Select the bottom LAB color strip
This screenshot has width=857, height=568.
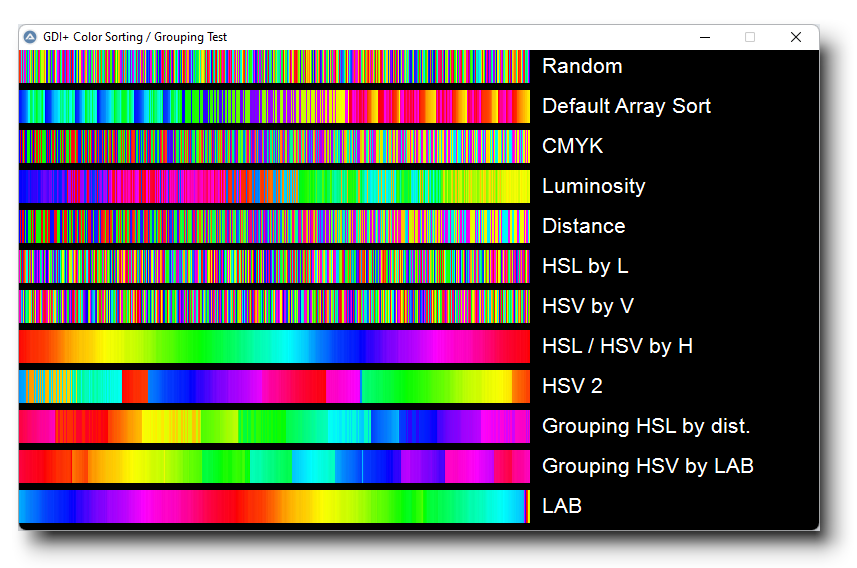pos(274,506)
